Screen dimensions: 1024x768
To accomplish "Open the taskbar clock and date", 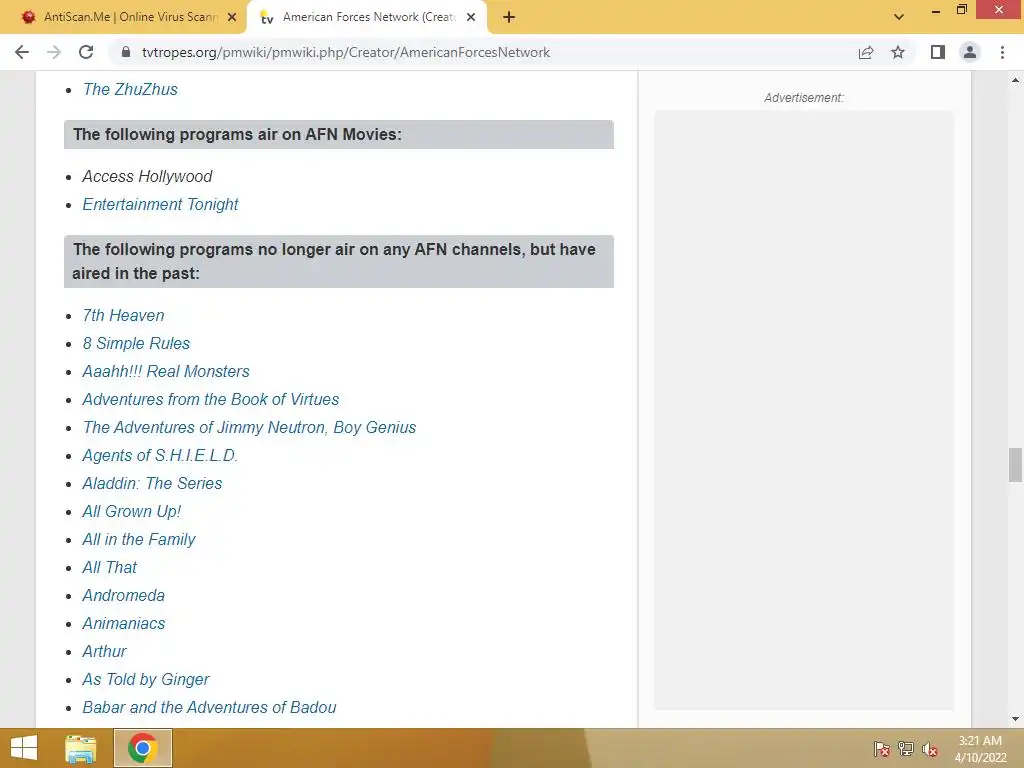I will pyautogui.click(x=980, y=749).
